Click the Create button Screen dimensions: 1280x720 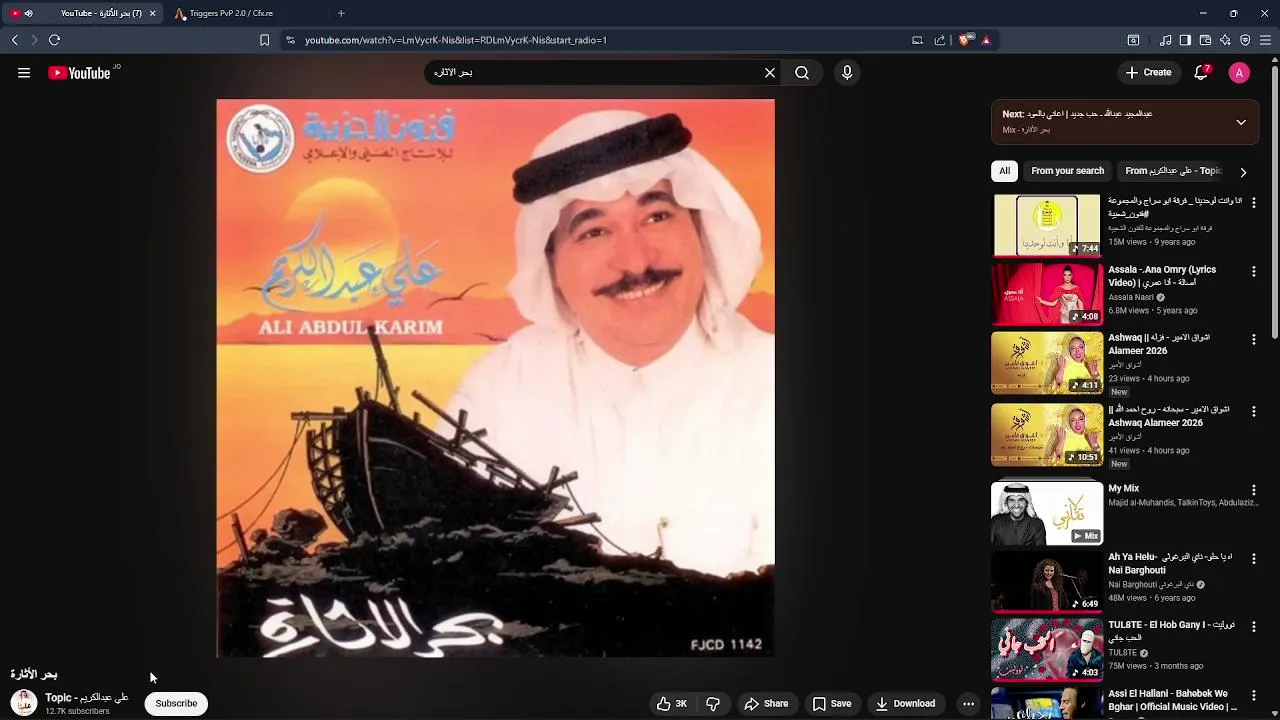[1148, 73]
